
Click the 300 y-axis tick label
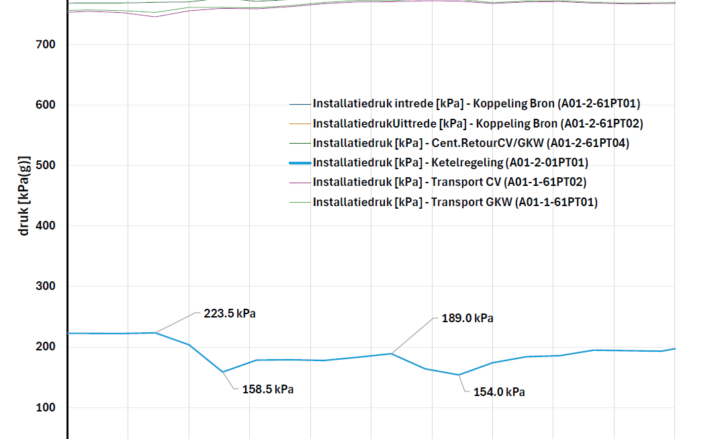(x=45, y=286)
